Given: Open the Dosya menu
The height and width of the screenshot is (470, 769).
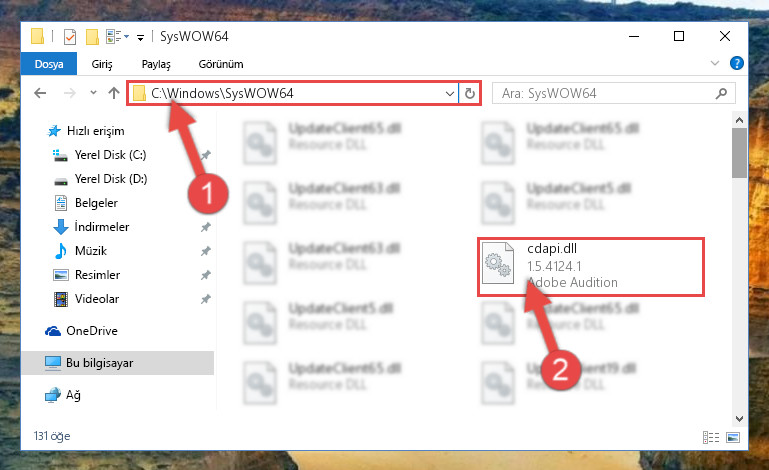Looking at the screenshot, I should click(x=49, y=64).
